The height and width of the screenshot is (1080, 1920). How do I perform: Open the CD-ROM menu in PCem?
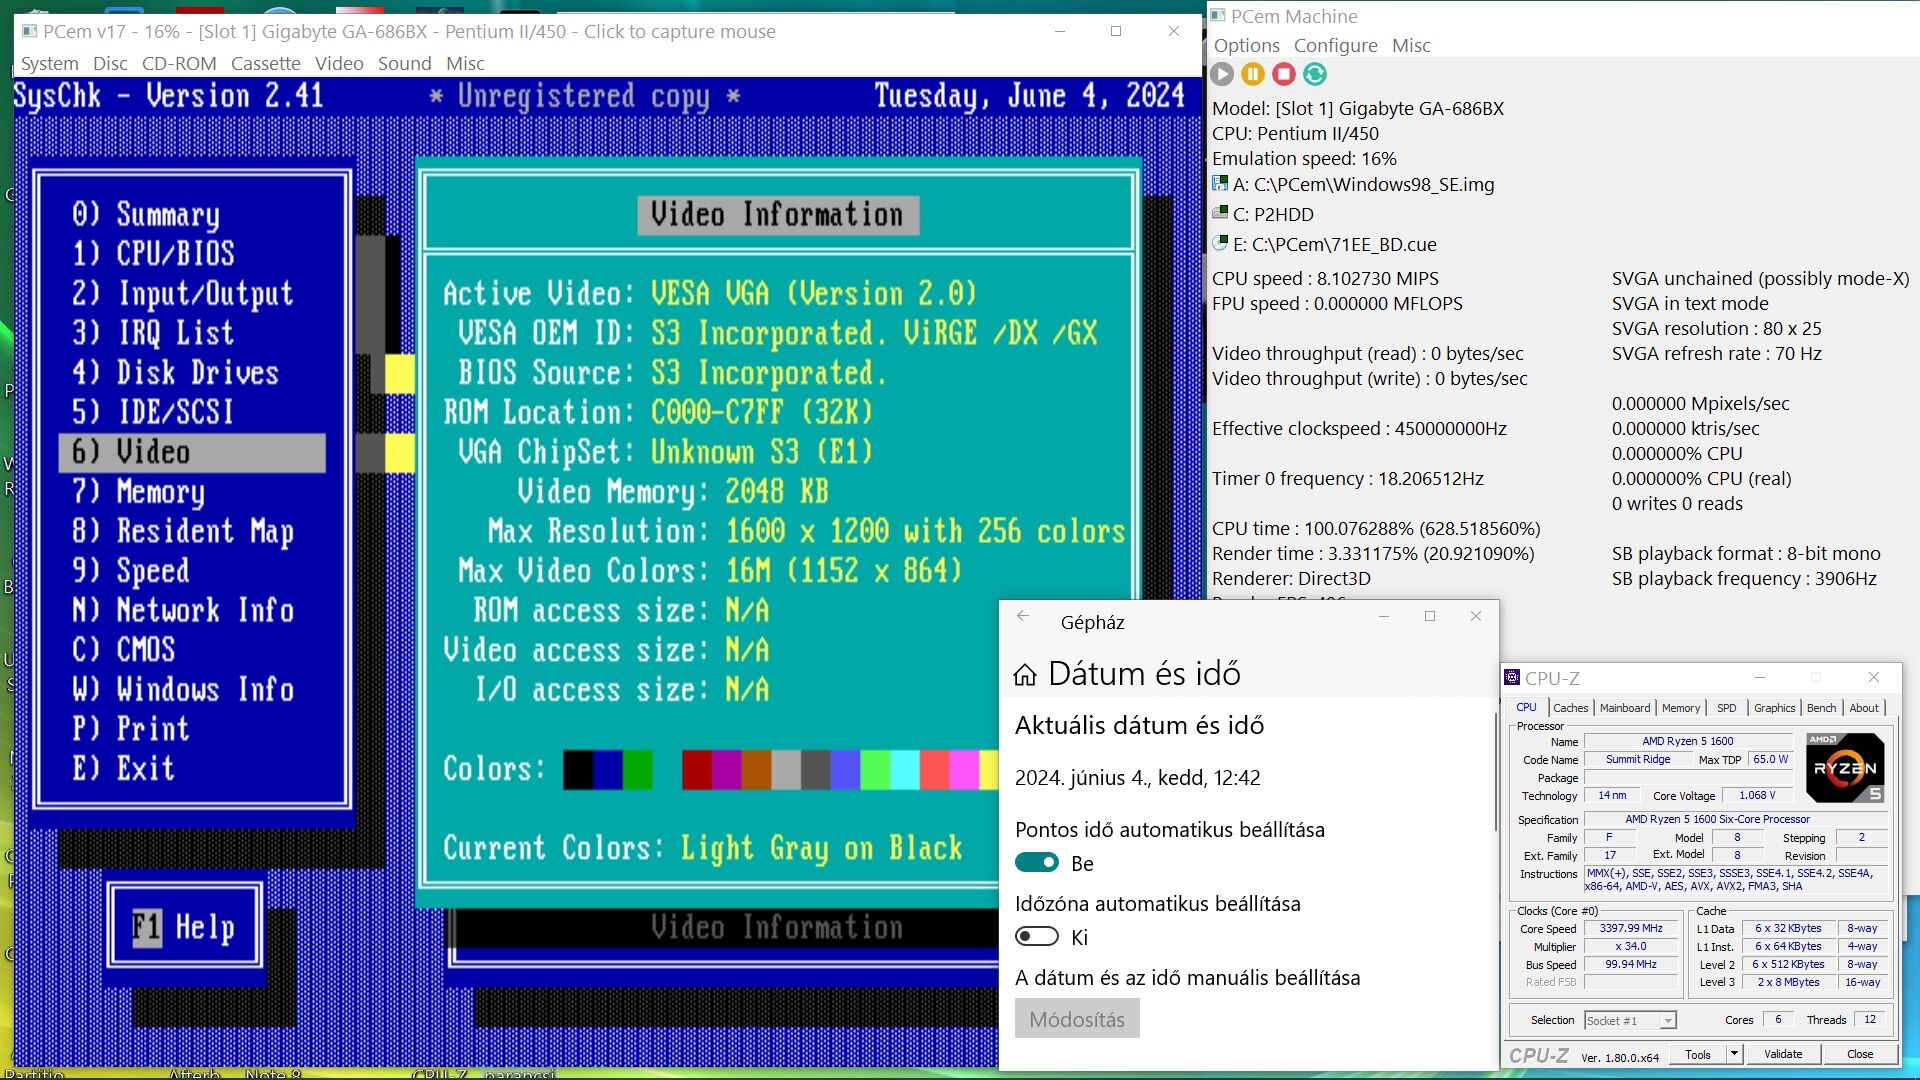pos(179,63)
